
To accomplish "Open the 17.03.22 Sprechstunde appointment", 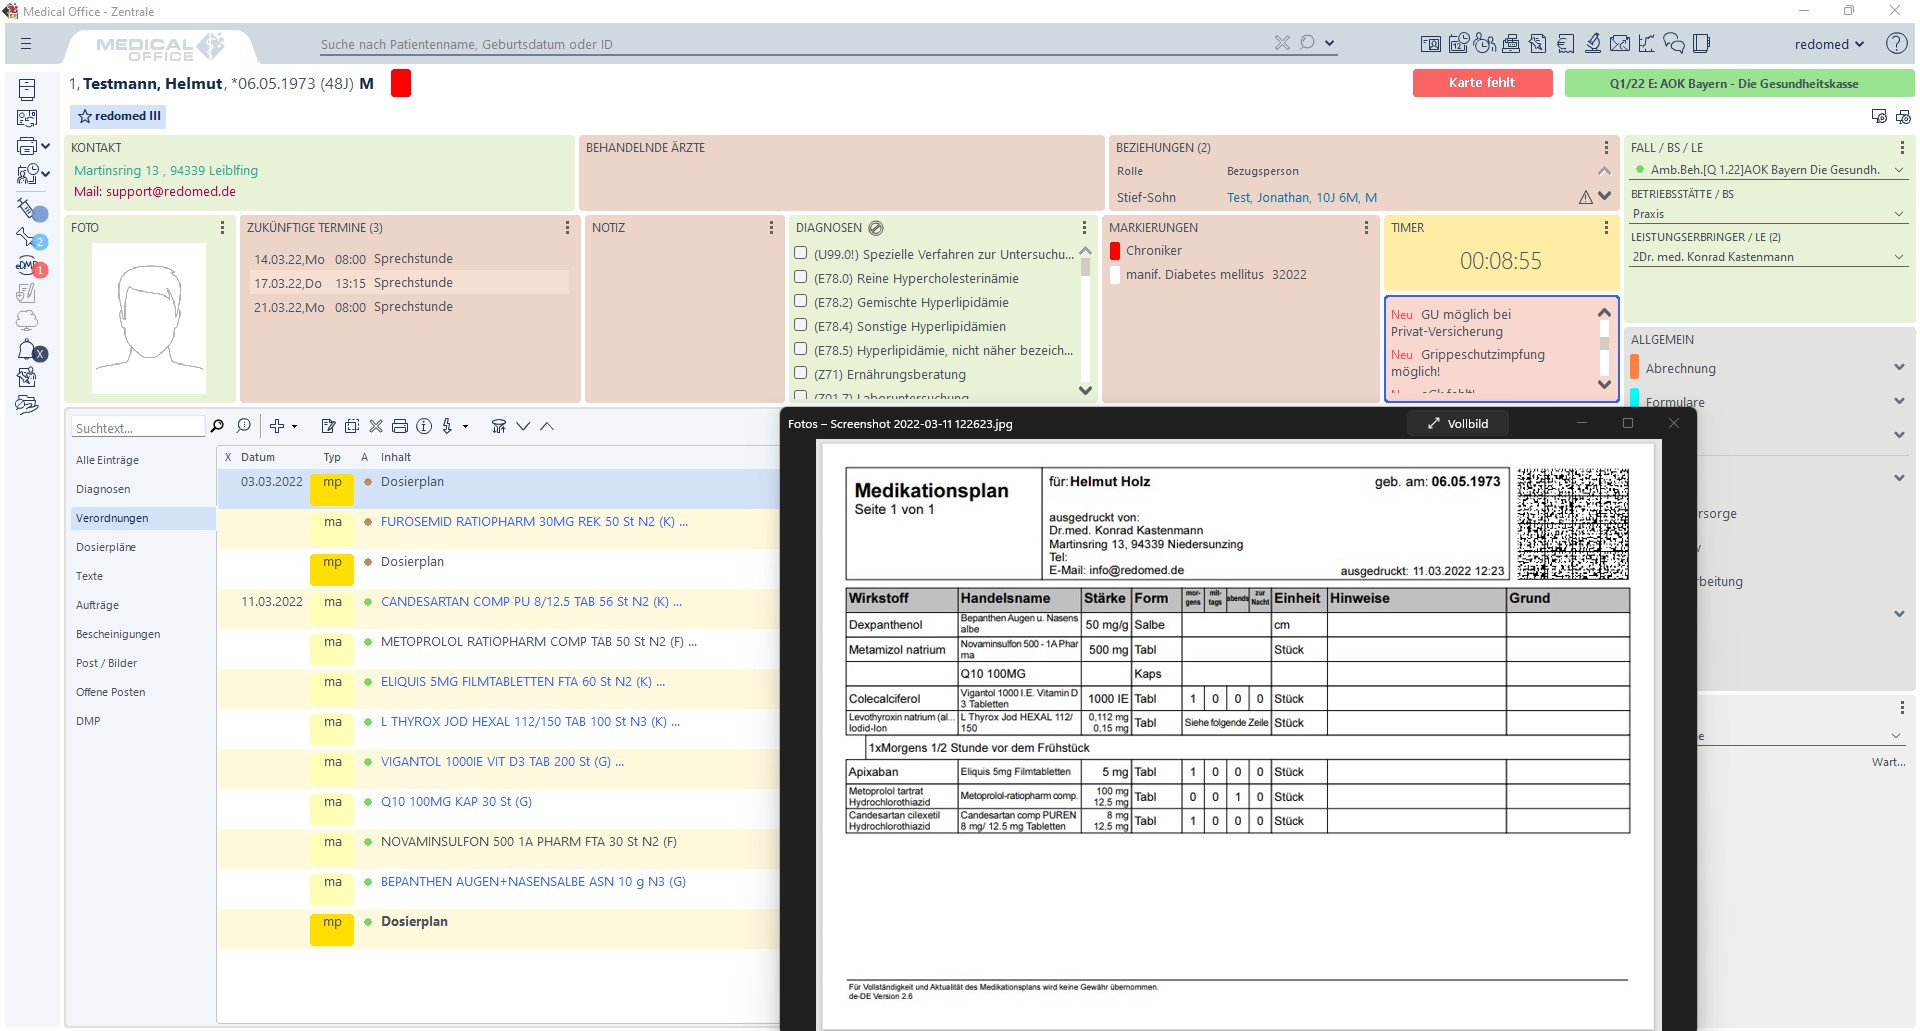I will (x=410, y=283).
